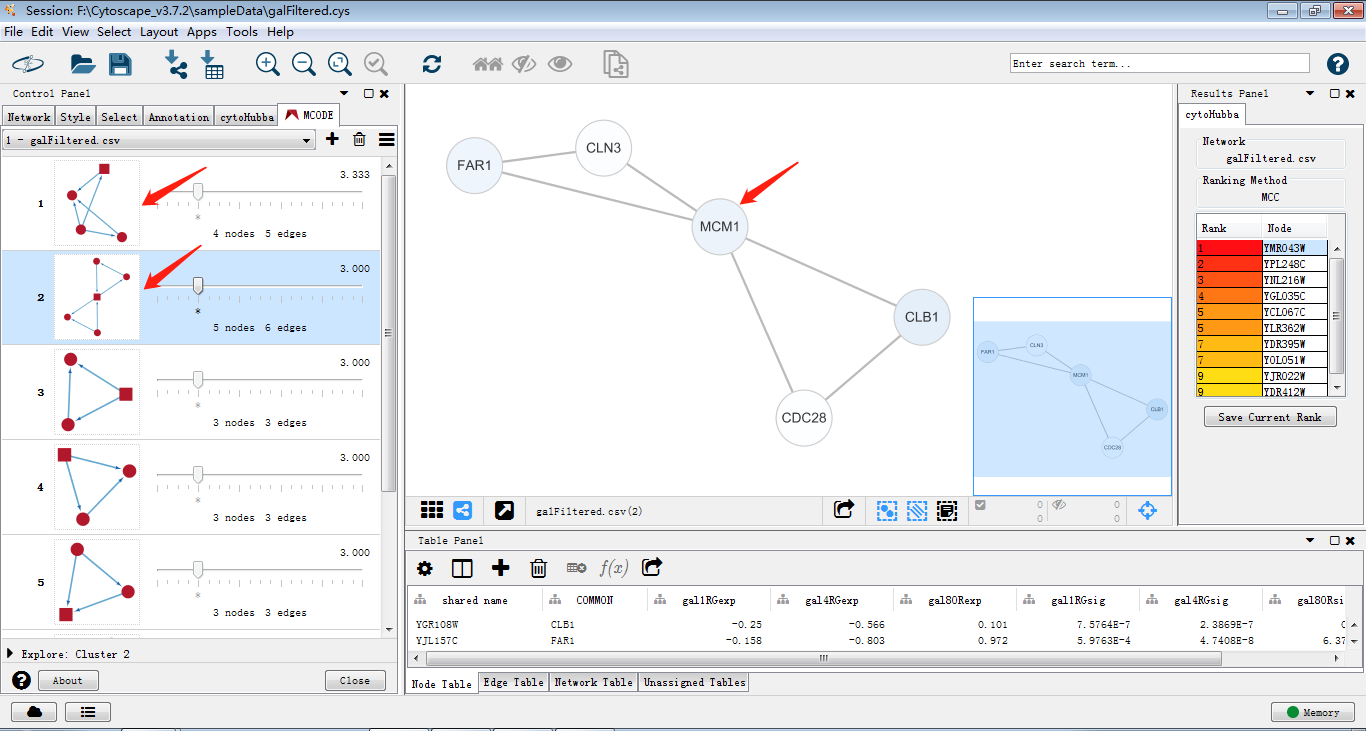Select the MCM1 node in the network
This screenshot has width=1366, height=731.
tap(719, 226)
